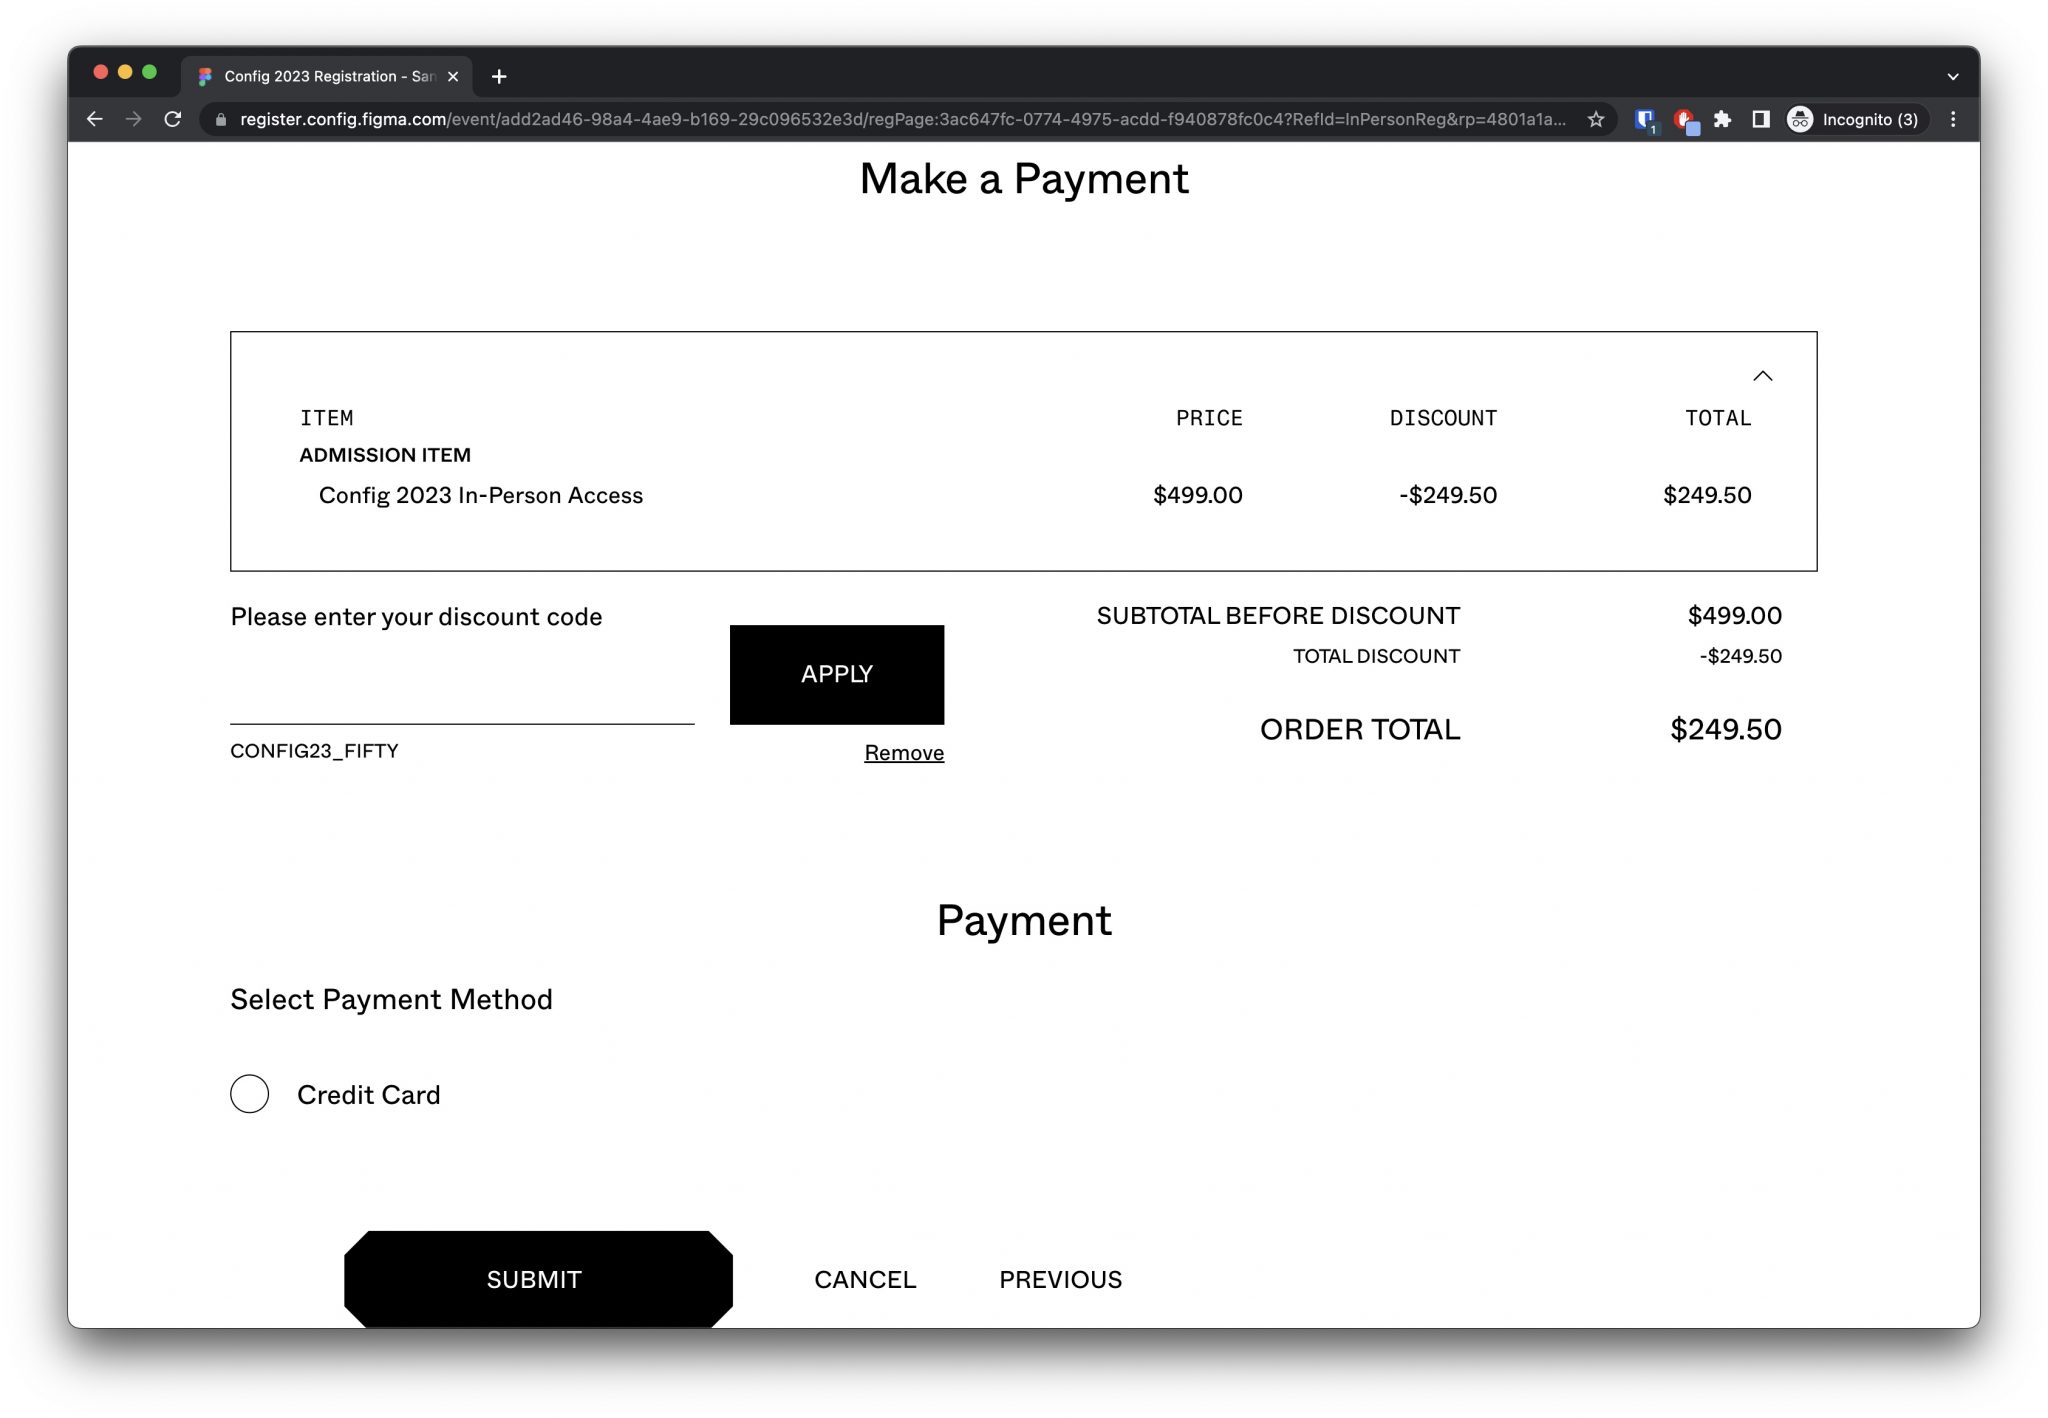Image resolution: width=2048 pixels, height=1418 pixels.
Task: Open the browser extensions puzzle icon
Action: pyautogui.click(x=1723, y=119)
